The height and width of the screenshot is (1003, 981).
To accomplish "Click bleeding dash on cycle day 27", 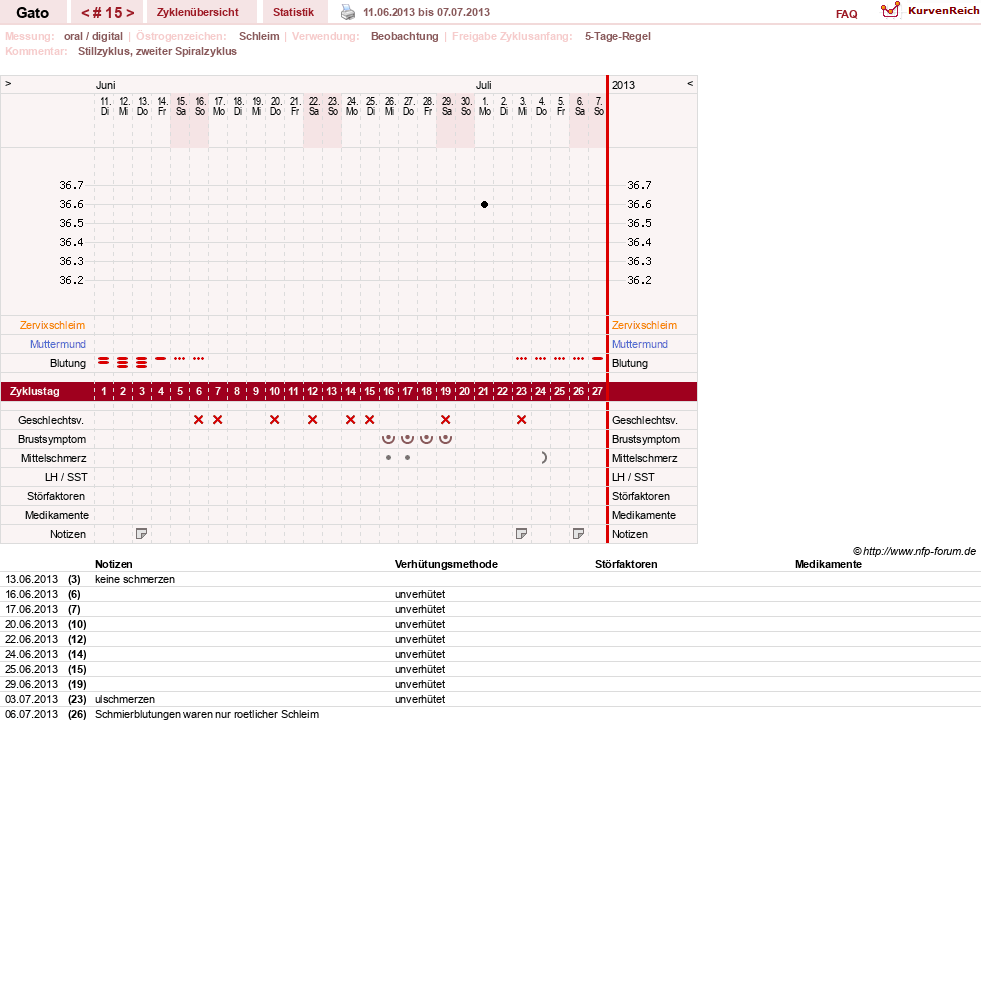I will pyautogui.click(x=597, y=359).
